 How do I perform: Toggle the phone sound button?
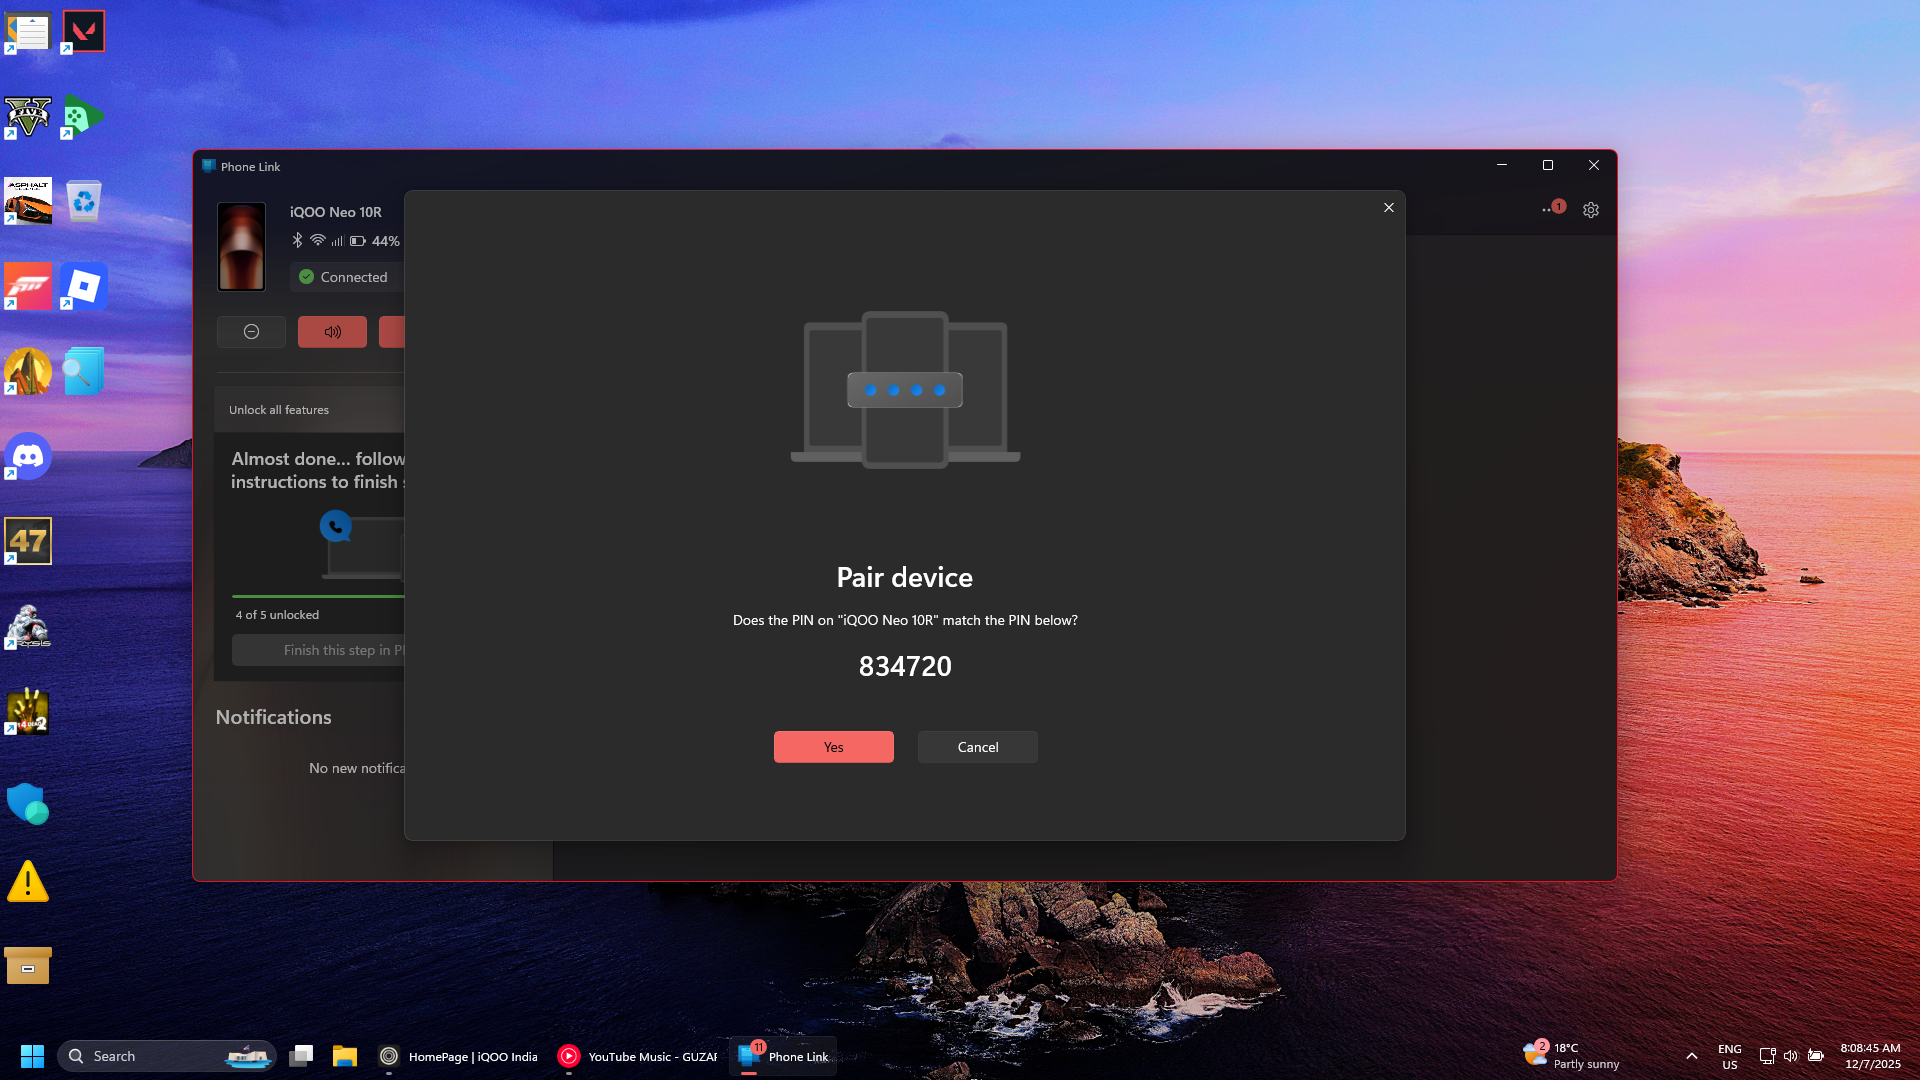[332, 332]
